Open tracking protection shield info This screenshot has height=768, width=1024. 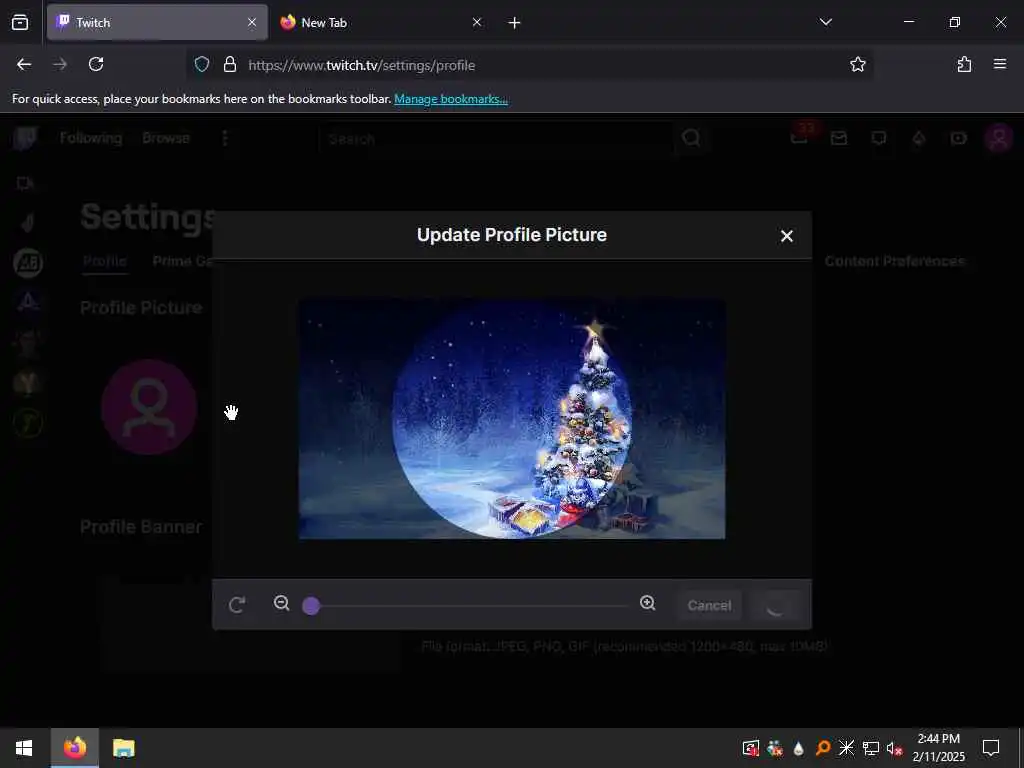coord(202,64)
